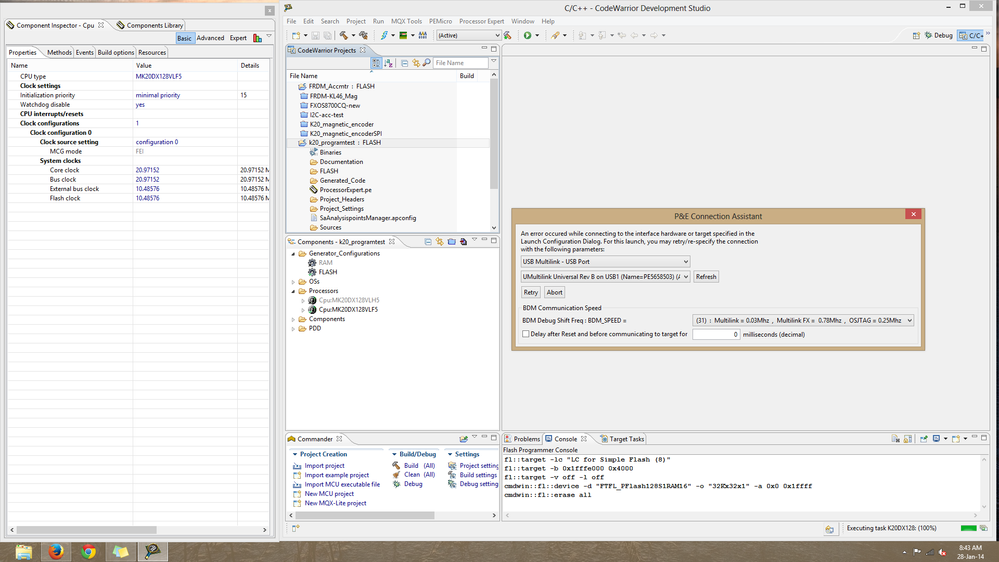
Task: Open the Target Tasks tab
Action: tap(622, 439)
